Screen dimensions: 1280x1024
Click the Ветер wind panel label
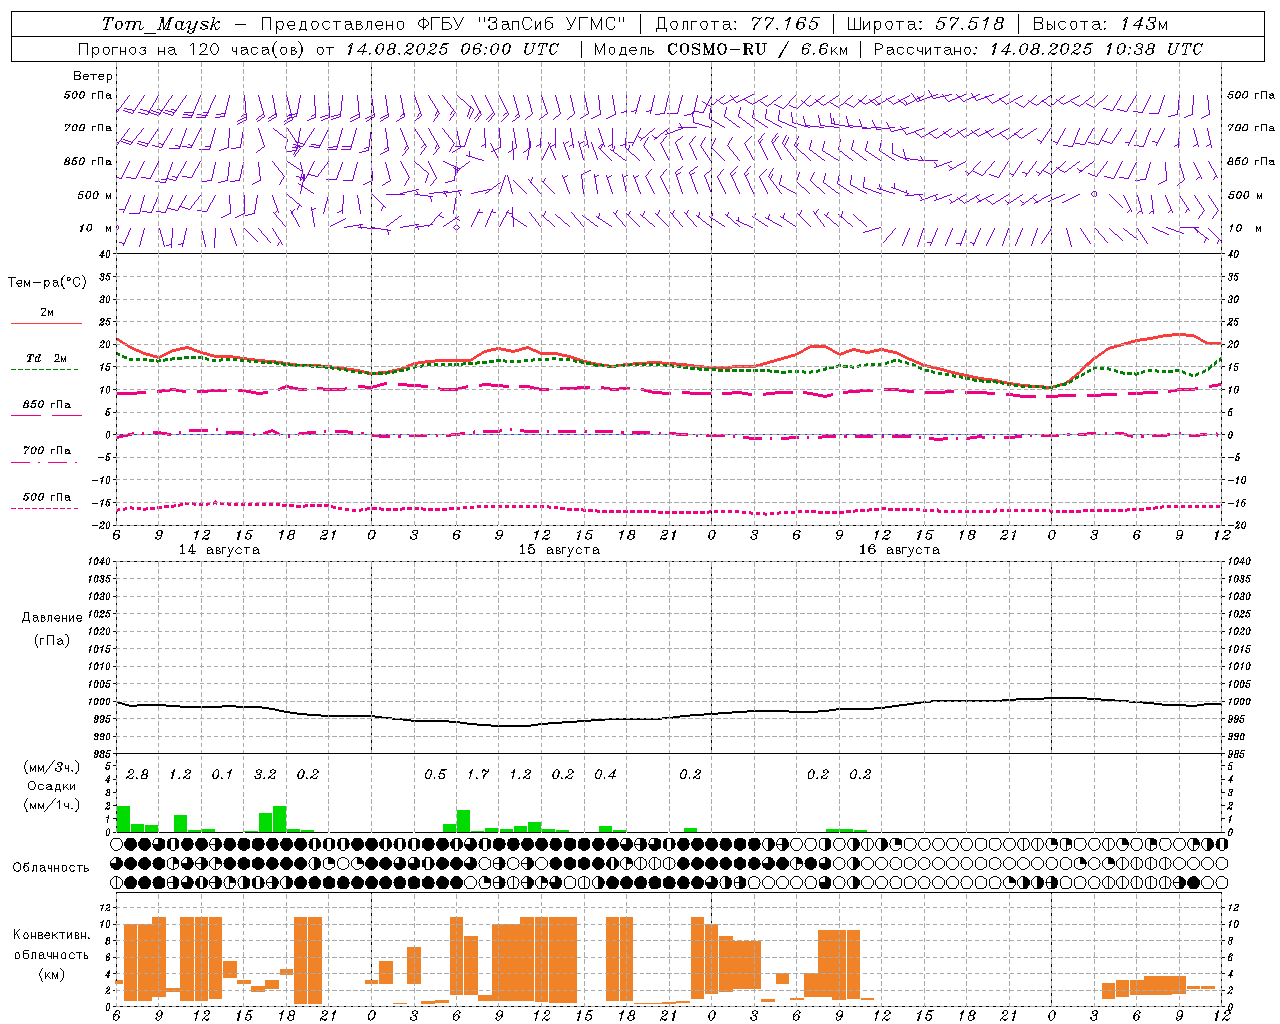[x=93, y=76]
